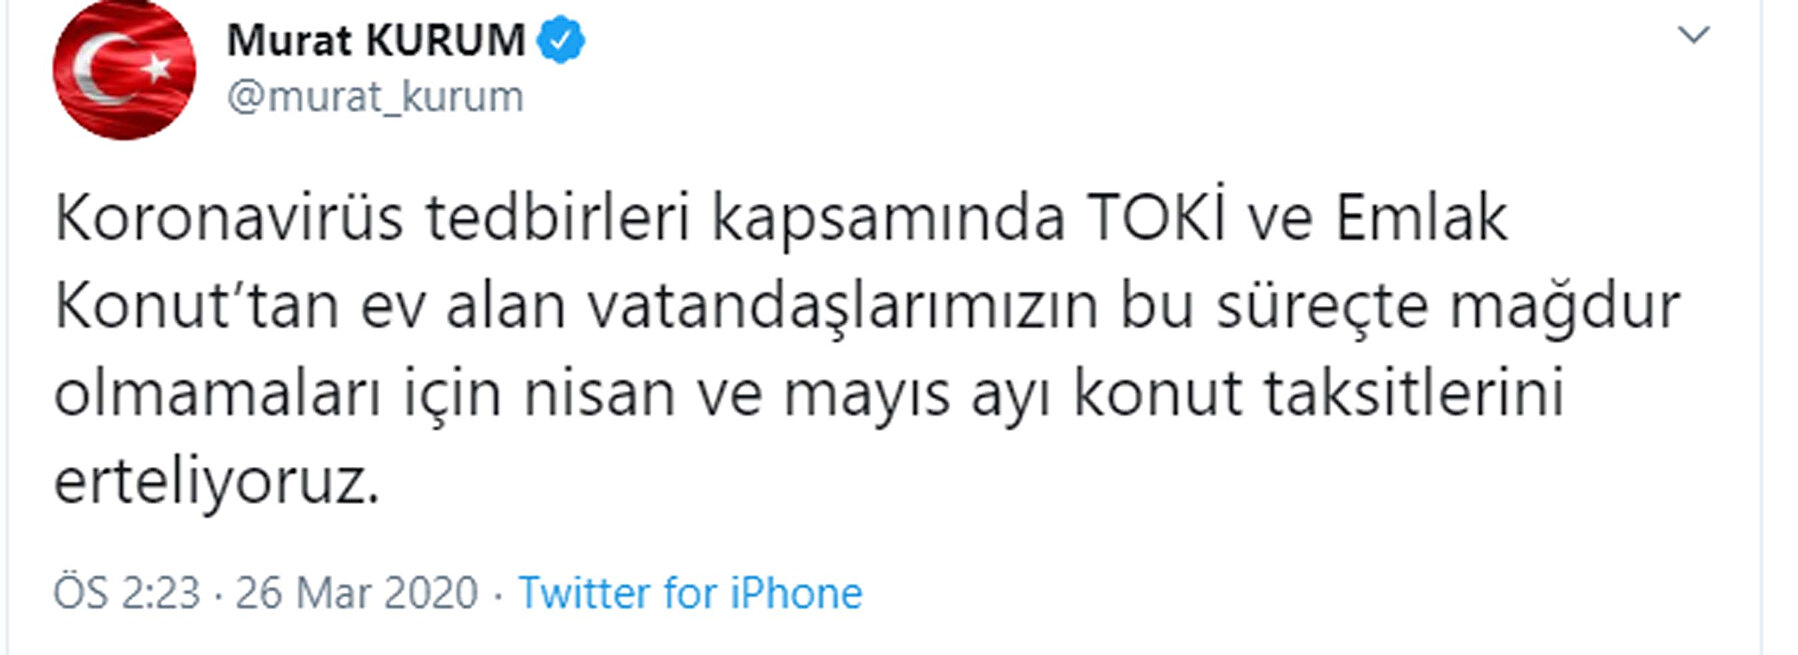Image resolution: width=1798 pixels, height=655 pixels.
Task: Click the word erteliyoruz ending the tweet
Action: 216,482
